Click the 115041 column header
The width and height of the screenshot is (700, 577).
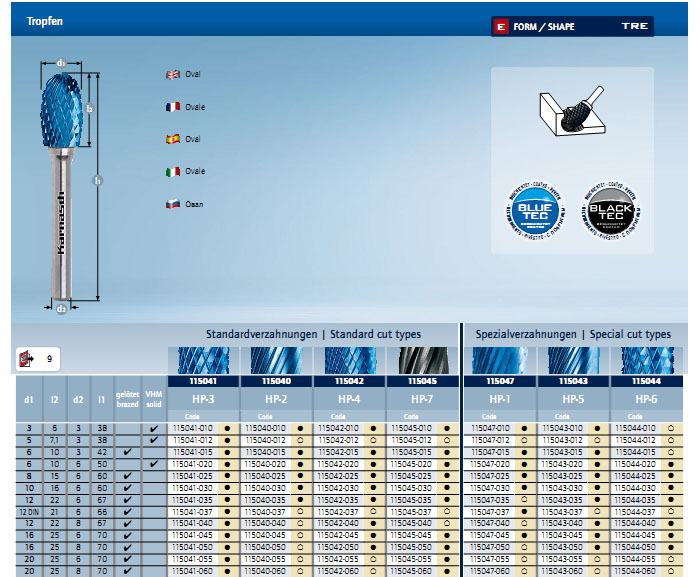pos(204,381)
